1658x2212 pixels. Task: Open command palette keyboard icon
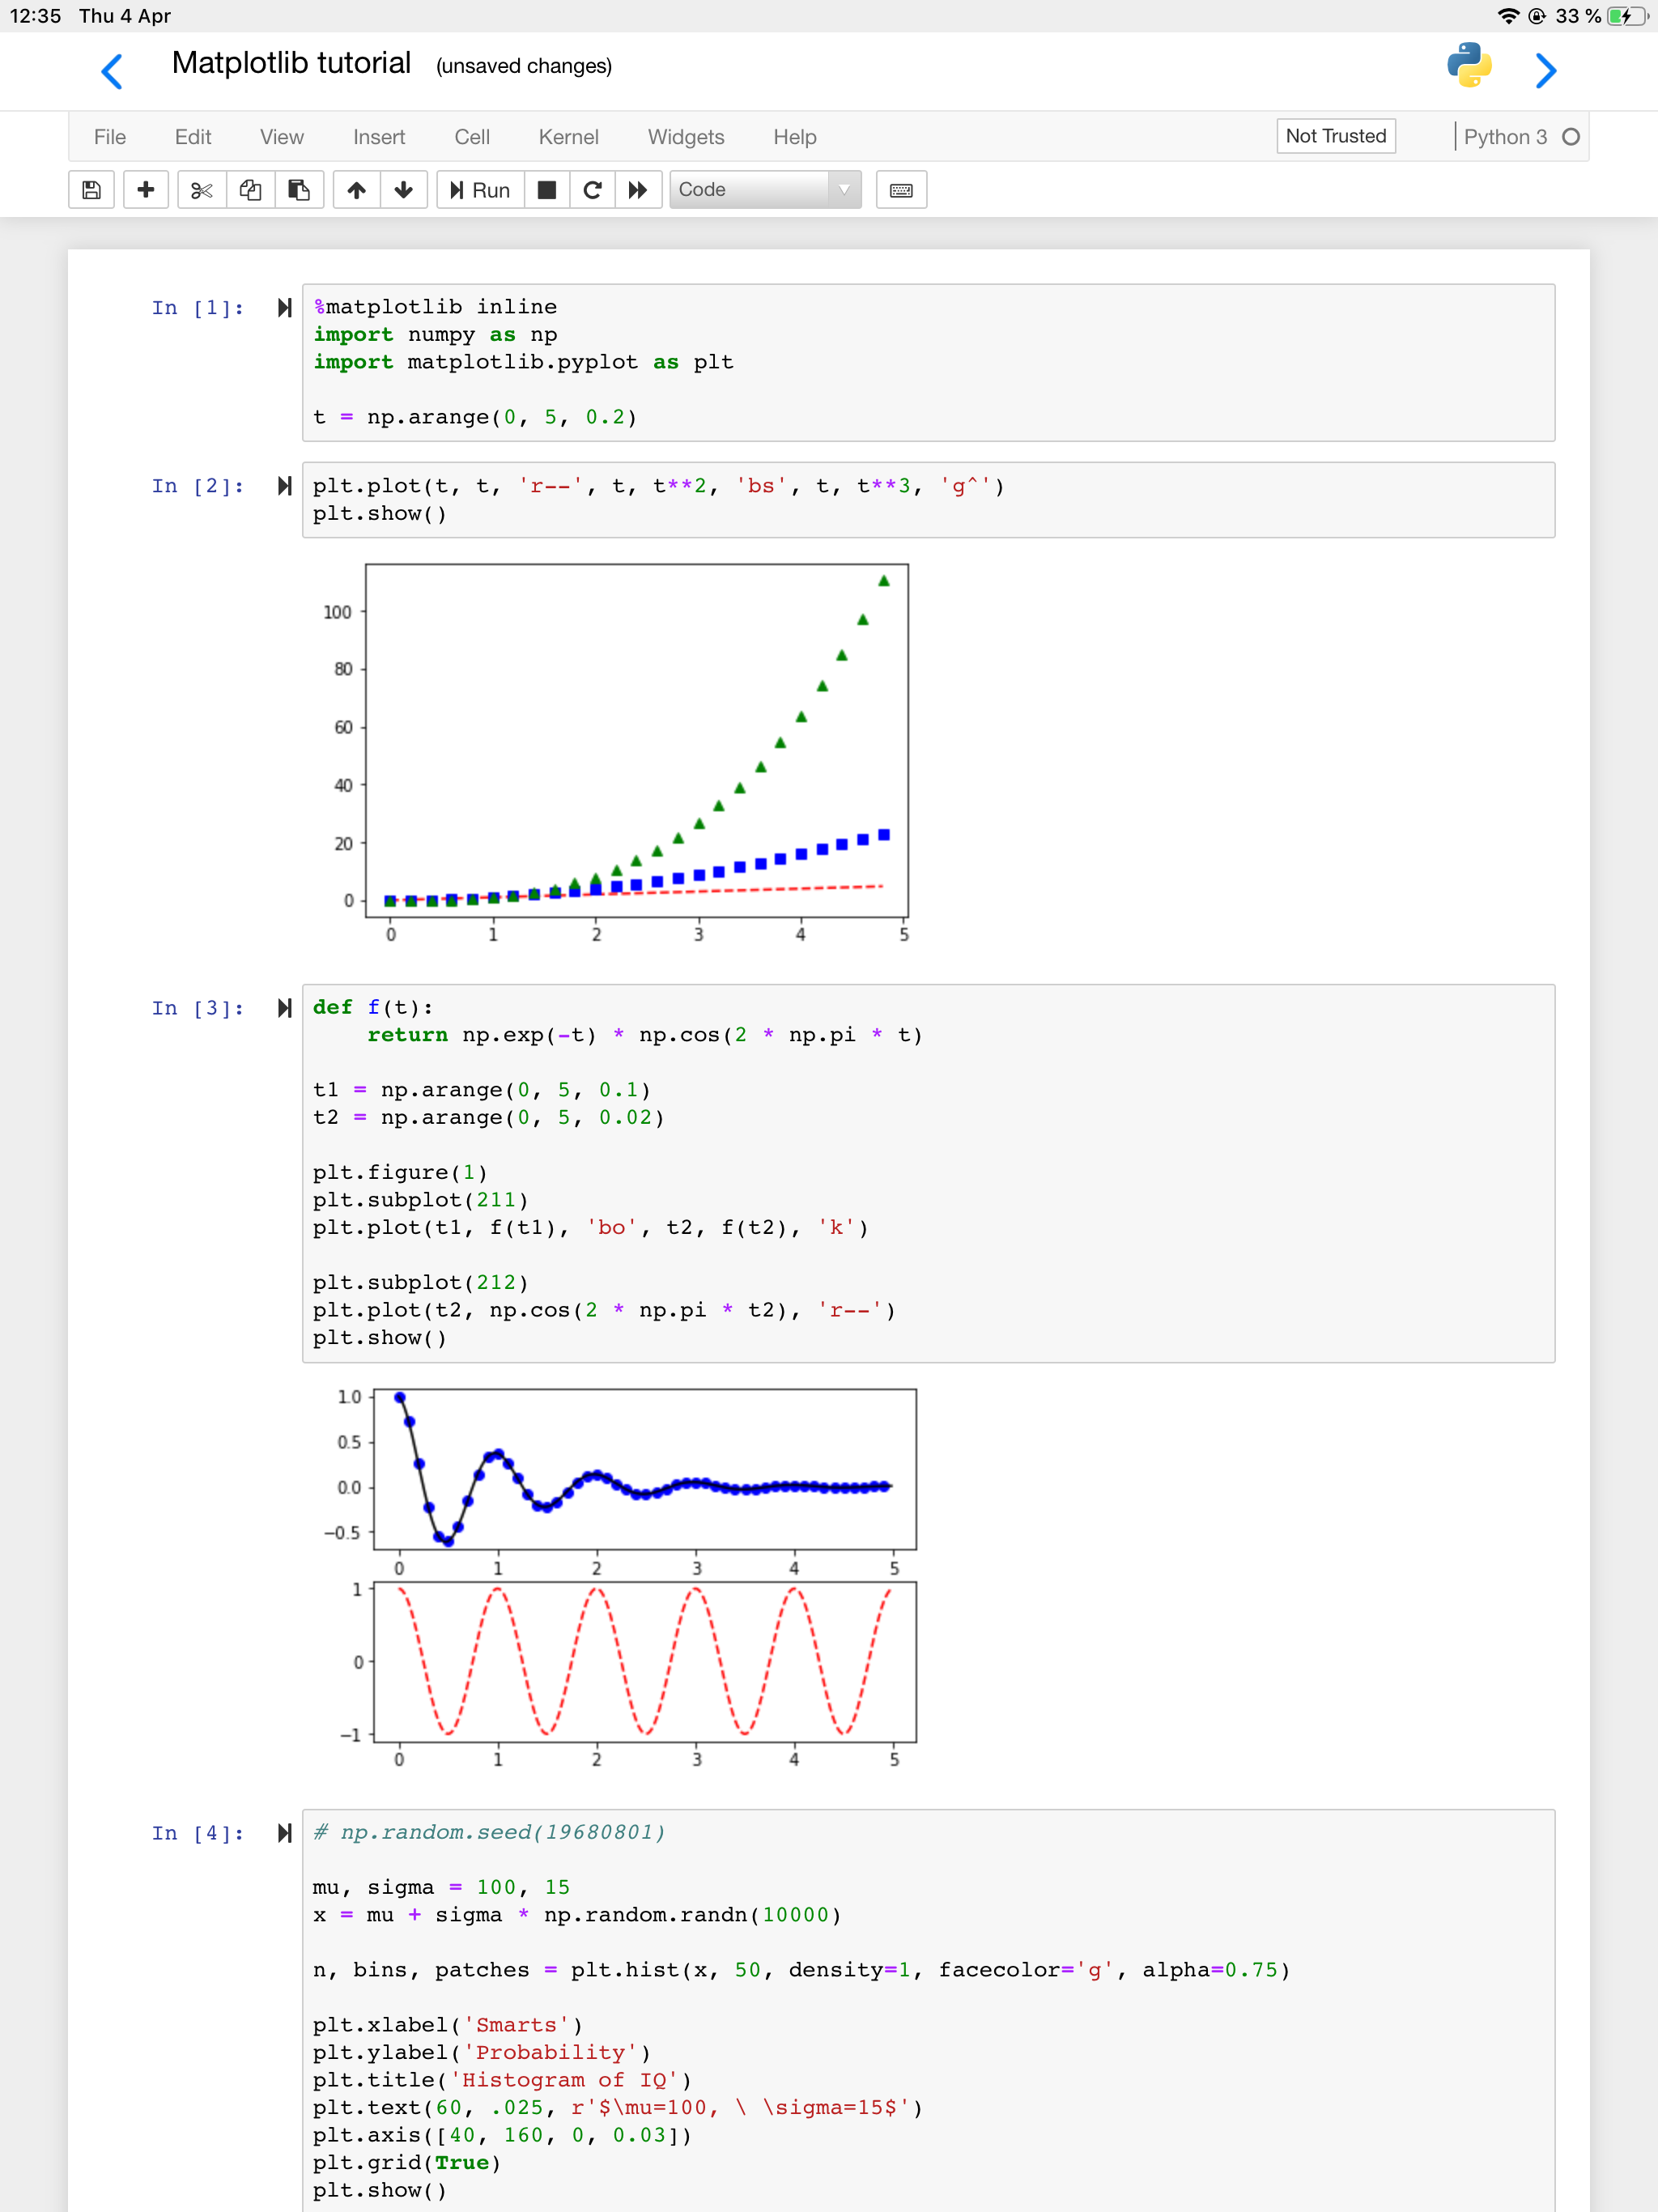tap(901, 190)
